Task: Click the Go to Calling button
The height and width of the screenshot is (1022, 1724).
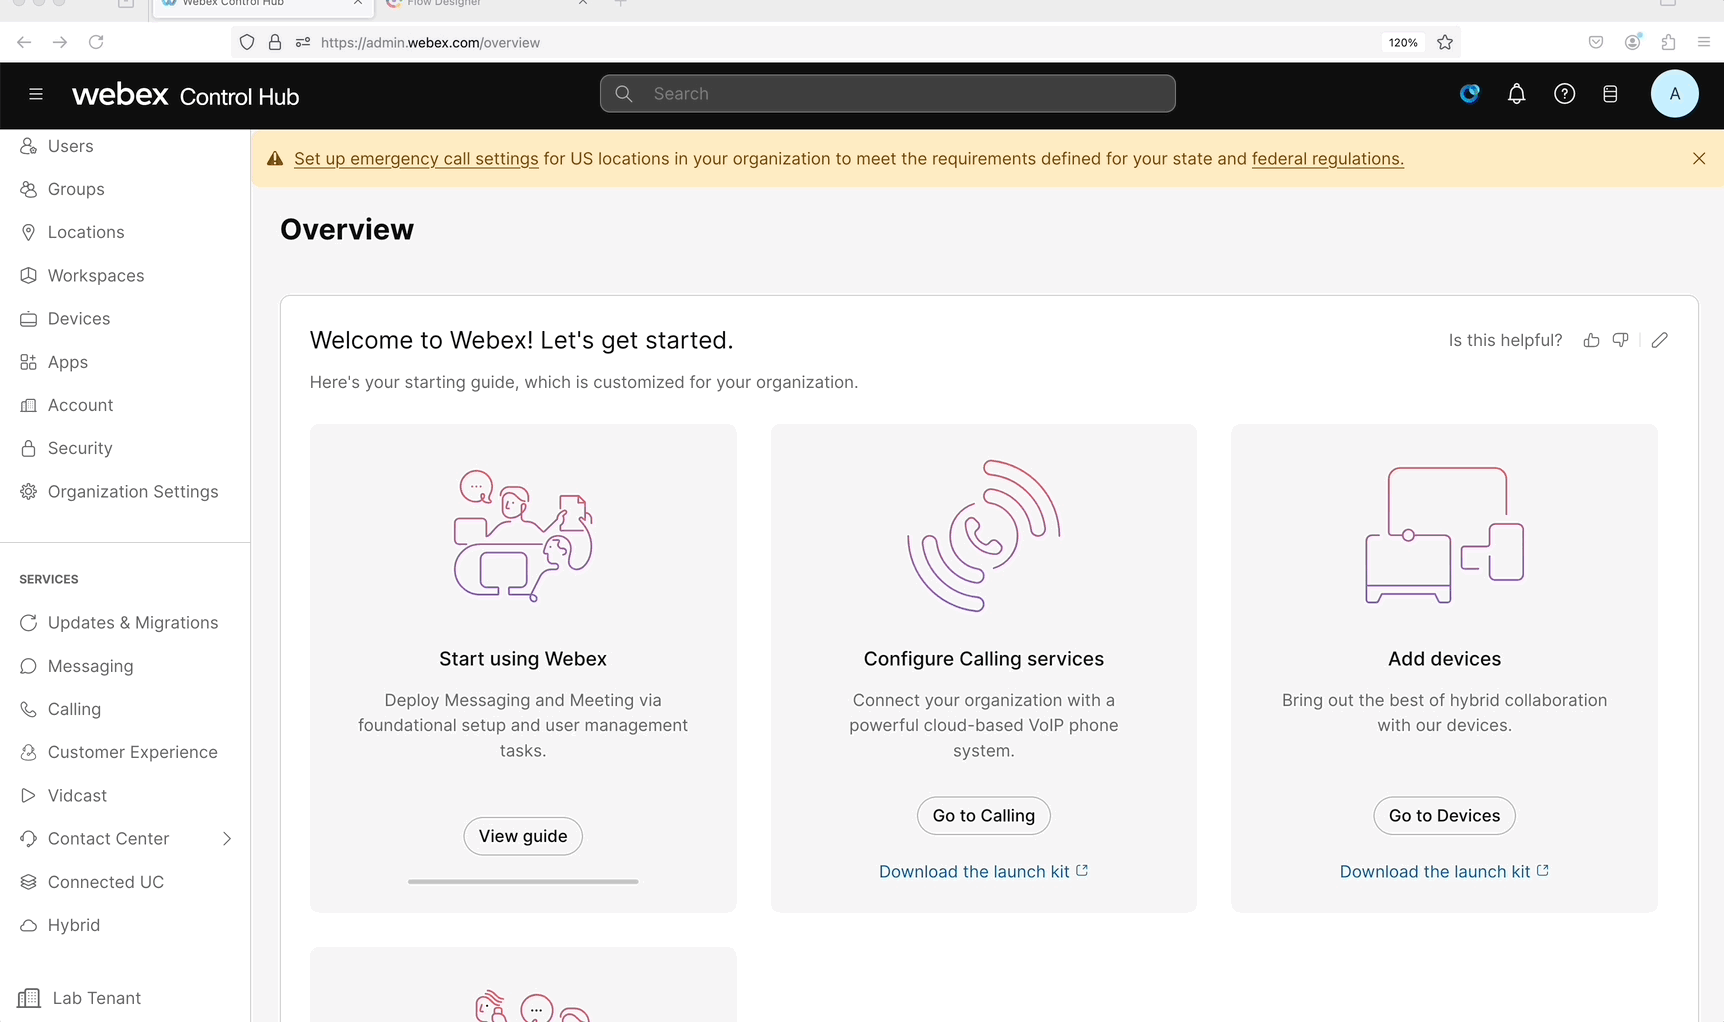Action: (983, 816)
